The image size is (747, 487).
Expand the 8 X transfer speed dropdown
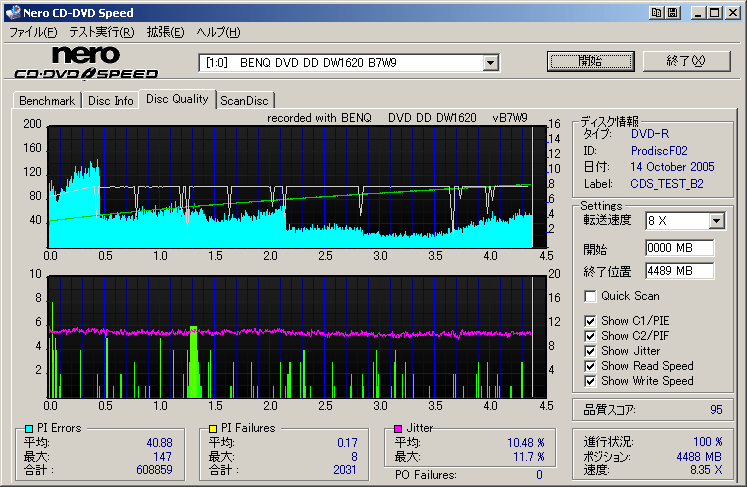(716, 221)
